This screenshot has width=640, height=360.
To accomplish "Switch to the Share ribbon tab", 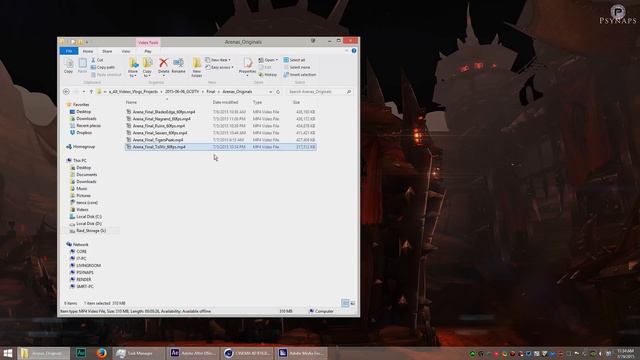I will coord(107,51).
